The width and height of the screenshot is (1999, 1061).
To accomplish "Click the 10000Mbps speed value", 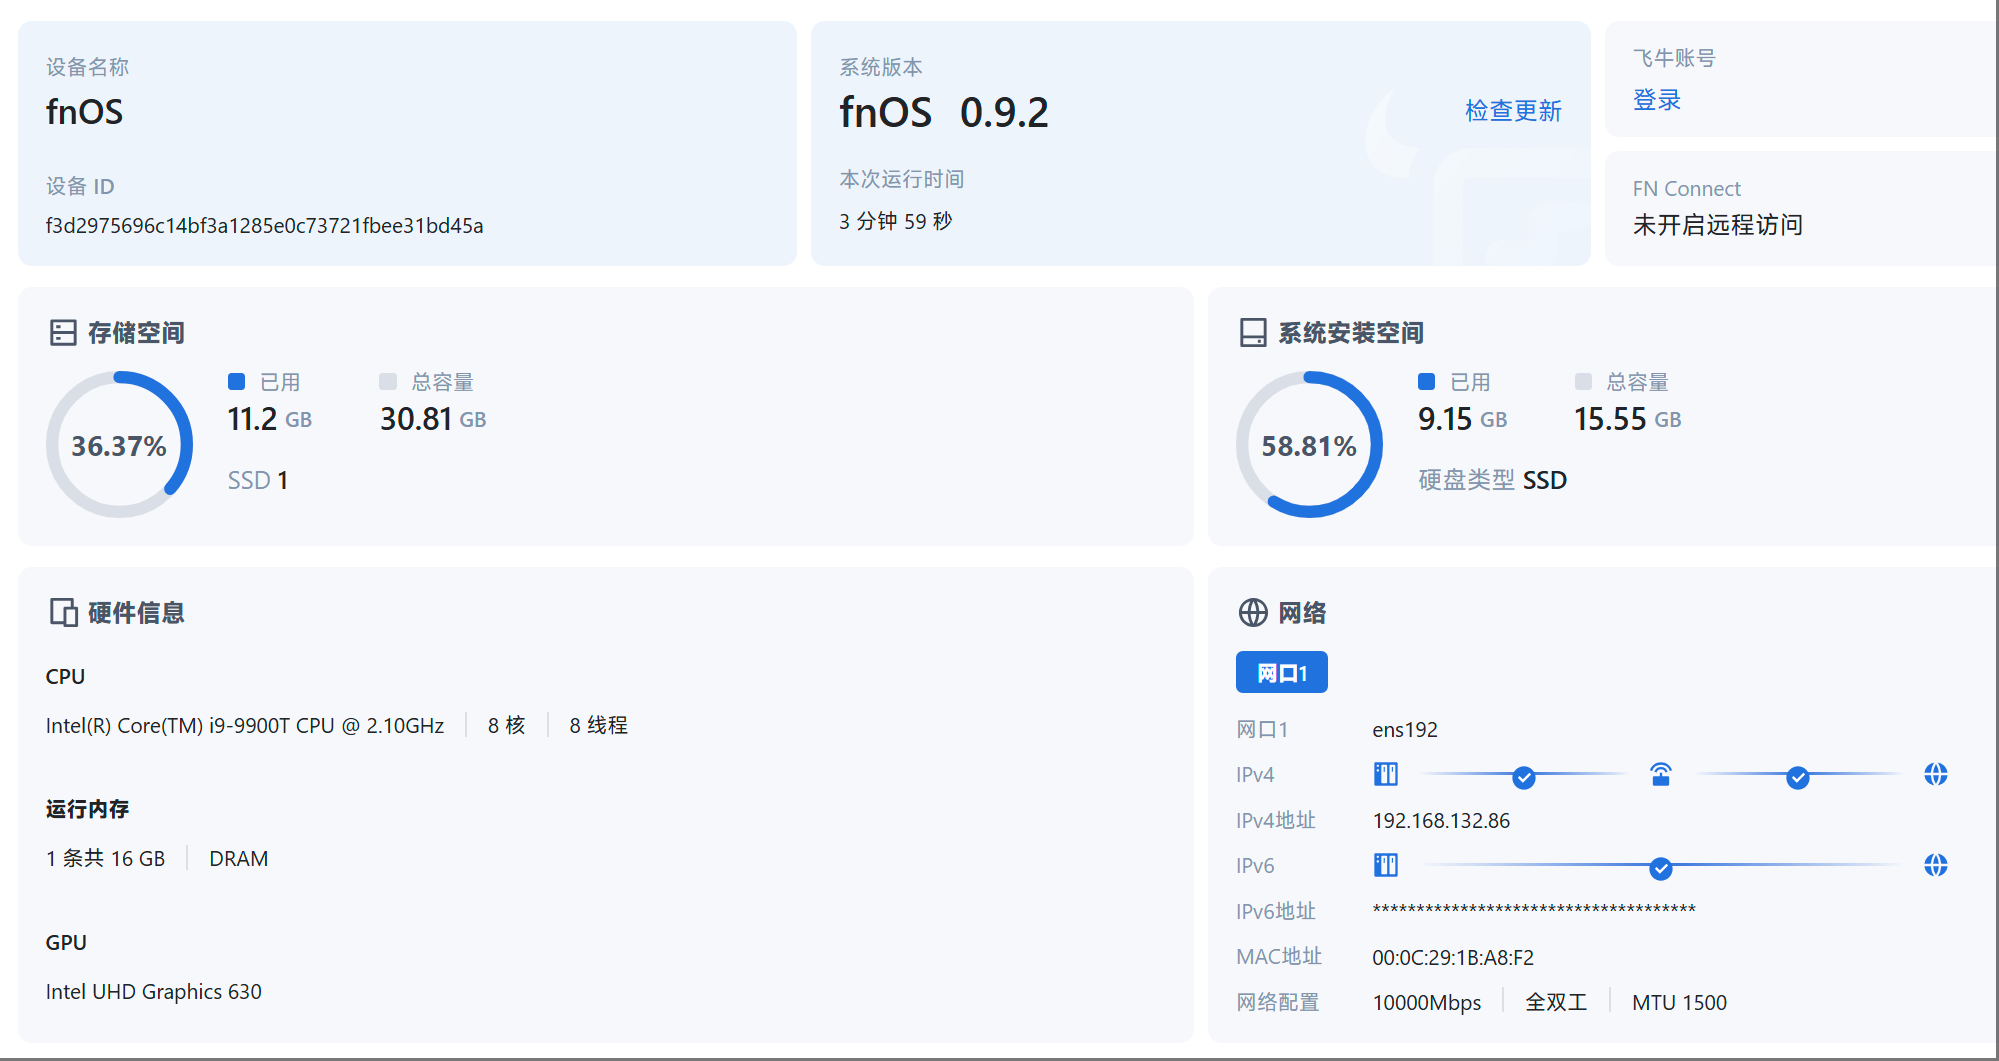I will click(1427, 1003).
